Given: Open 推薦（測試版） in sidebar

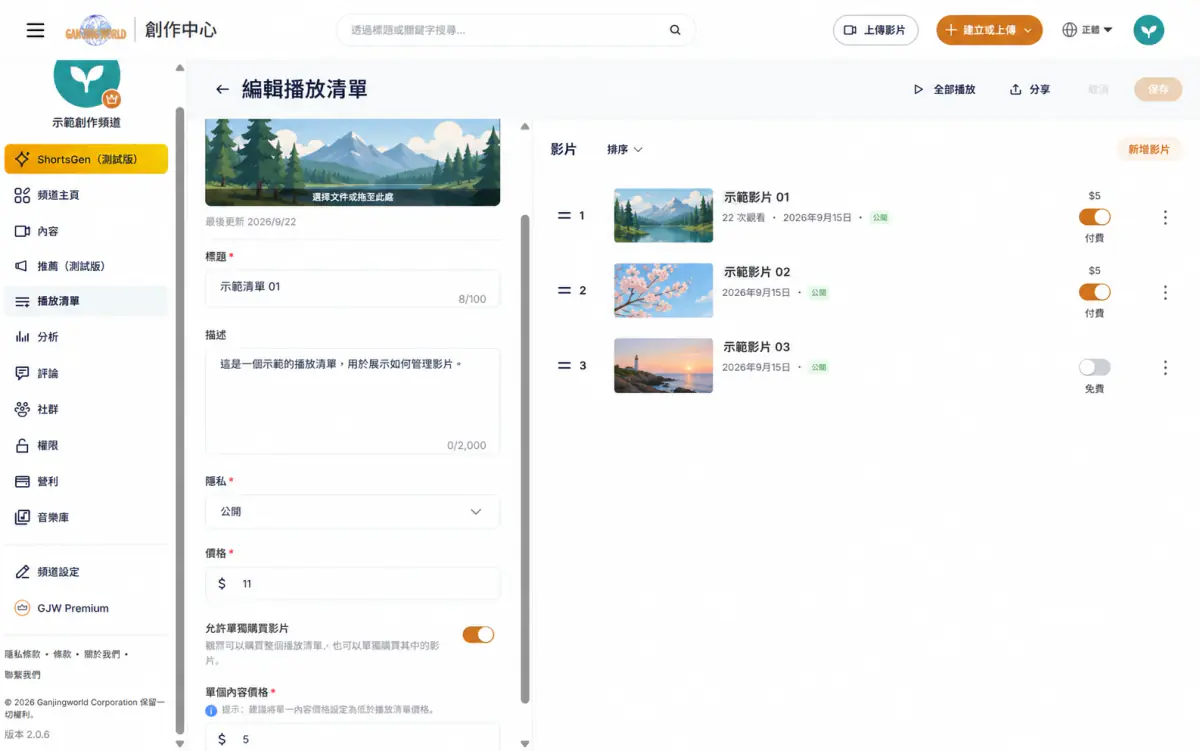Looking at the screenshot, I should tap(86, 266).
